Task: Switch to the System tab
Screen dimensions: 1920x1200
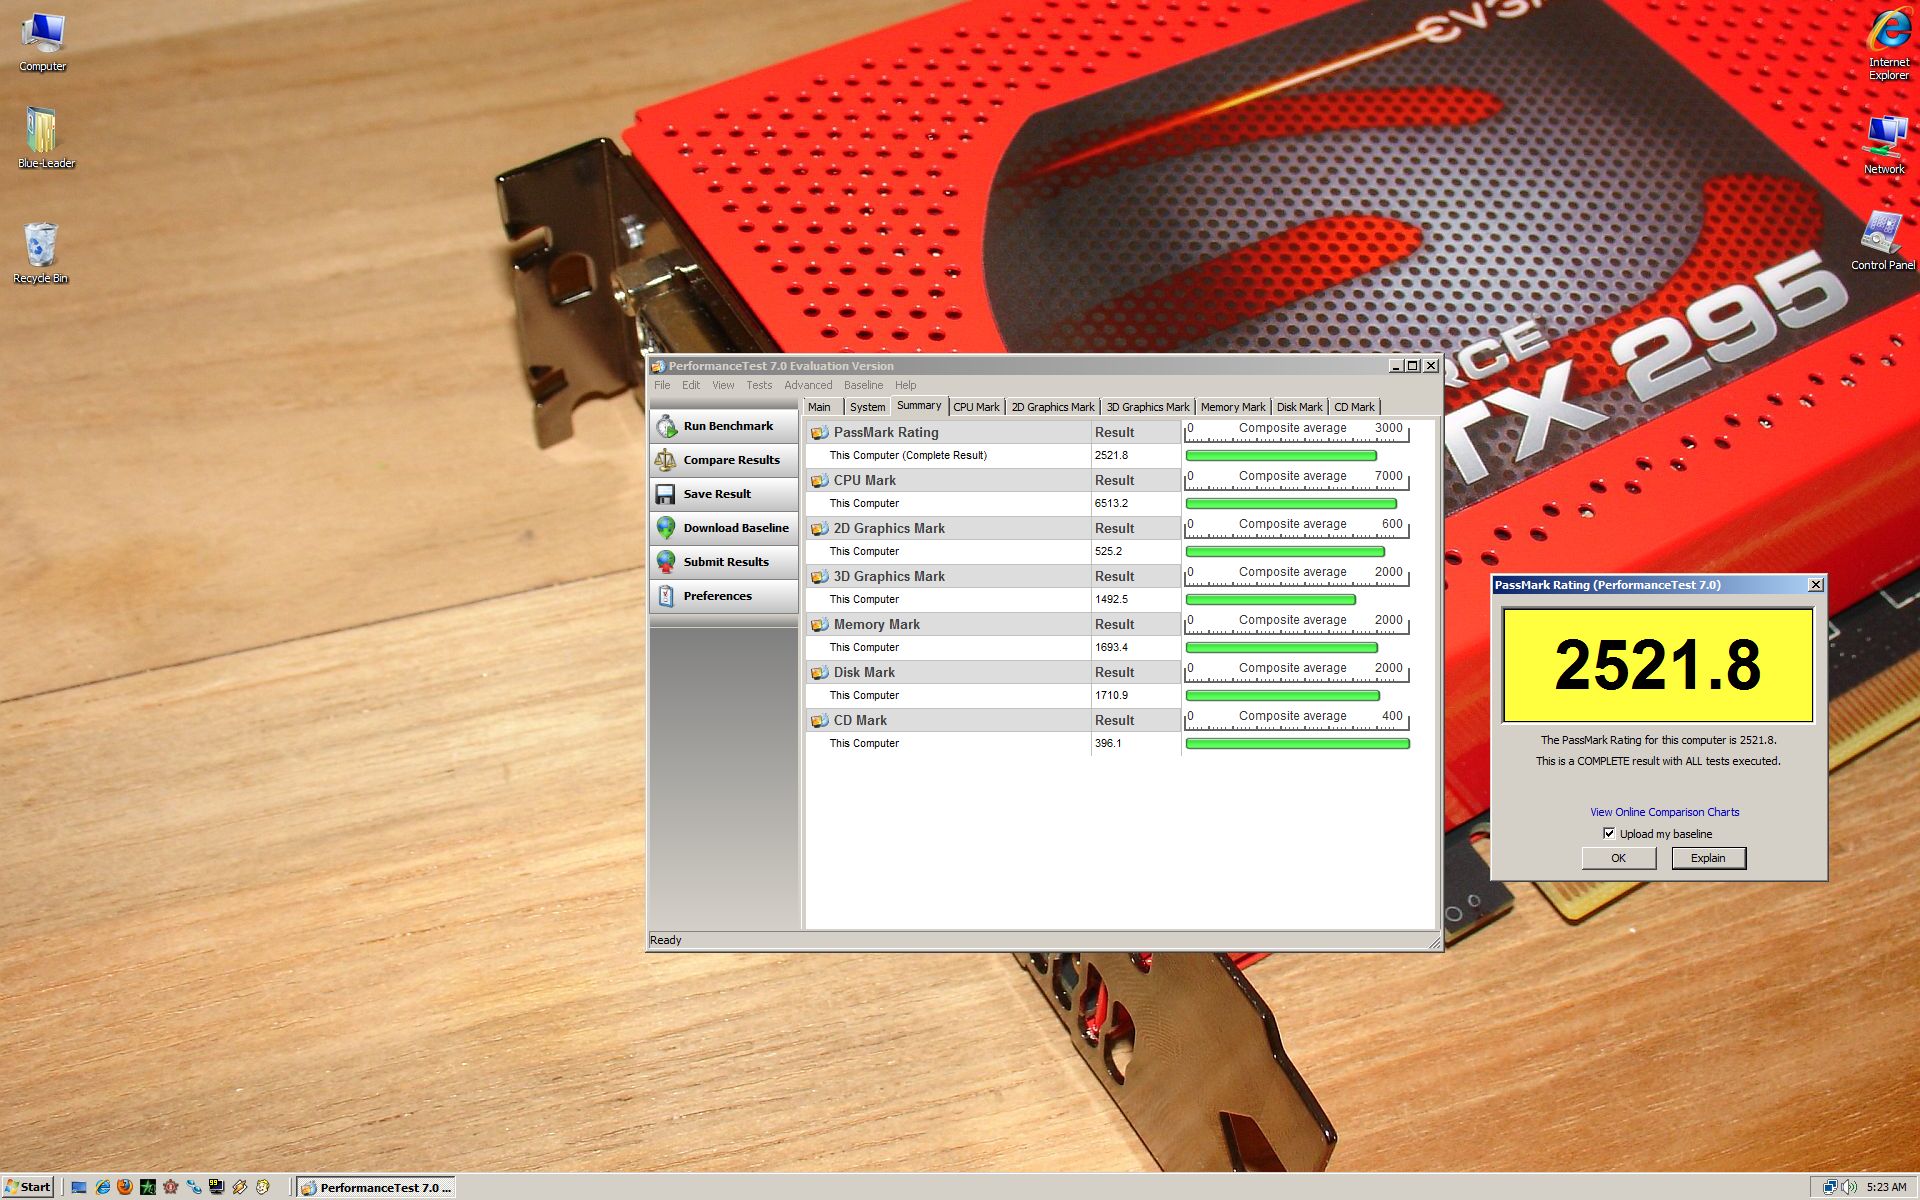Action: point(867,407)
